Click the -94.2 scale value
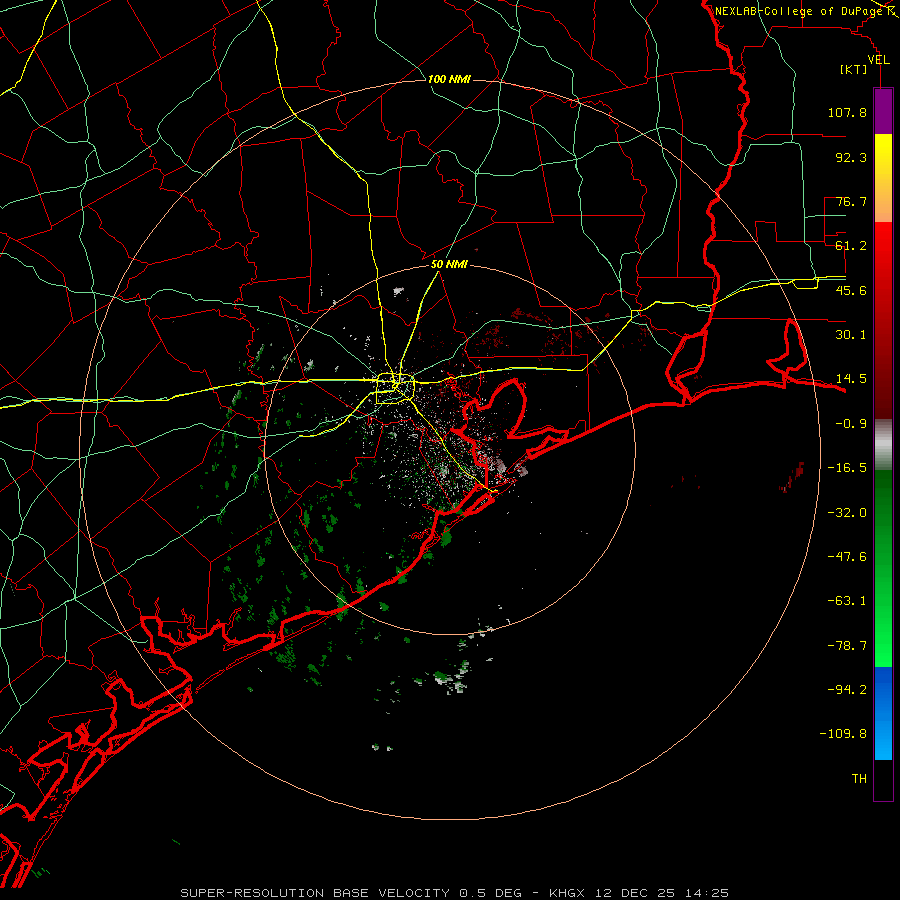The width and height of the screenshot is (900, 900). [x=847, y=690]
